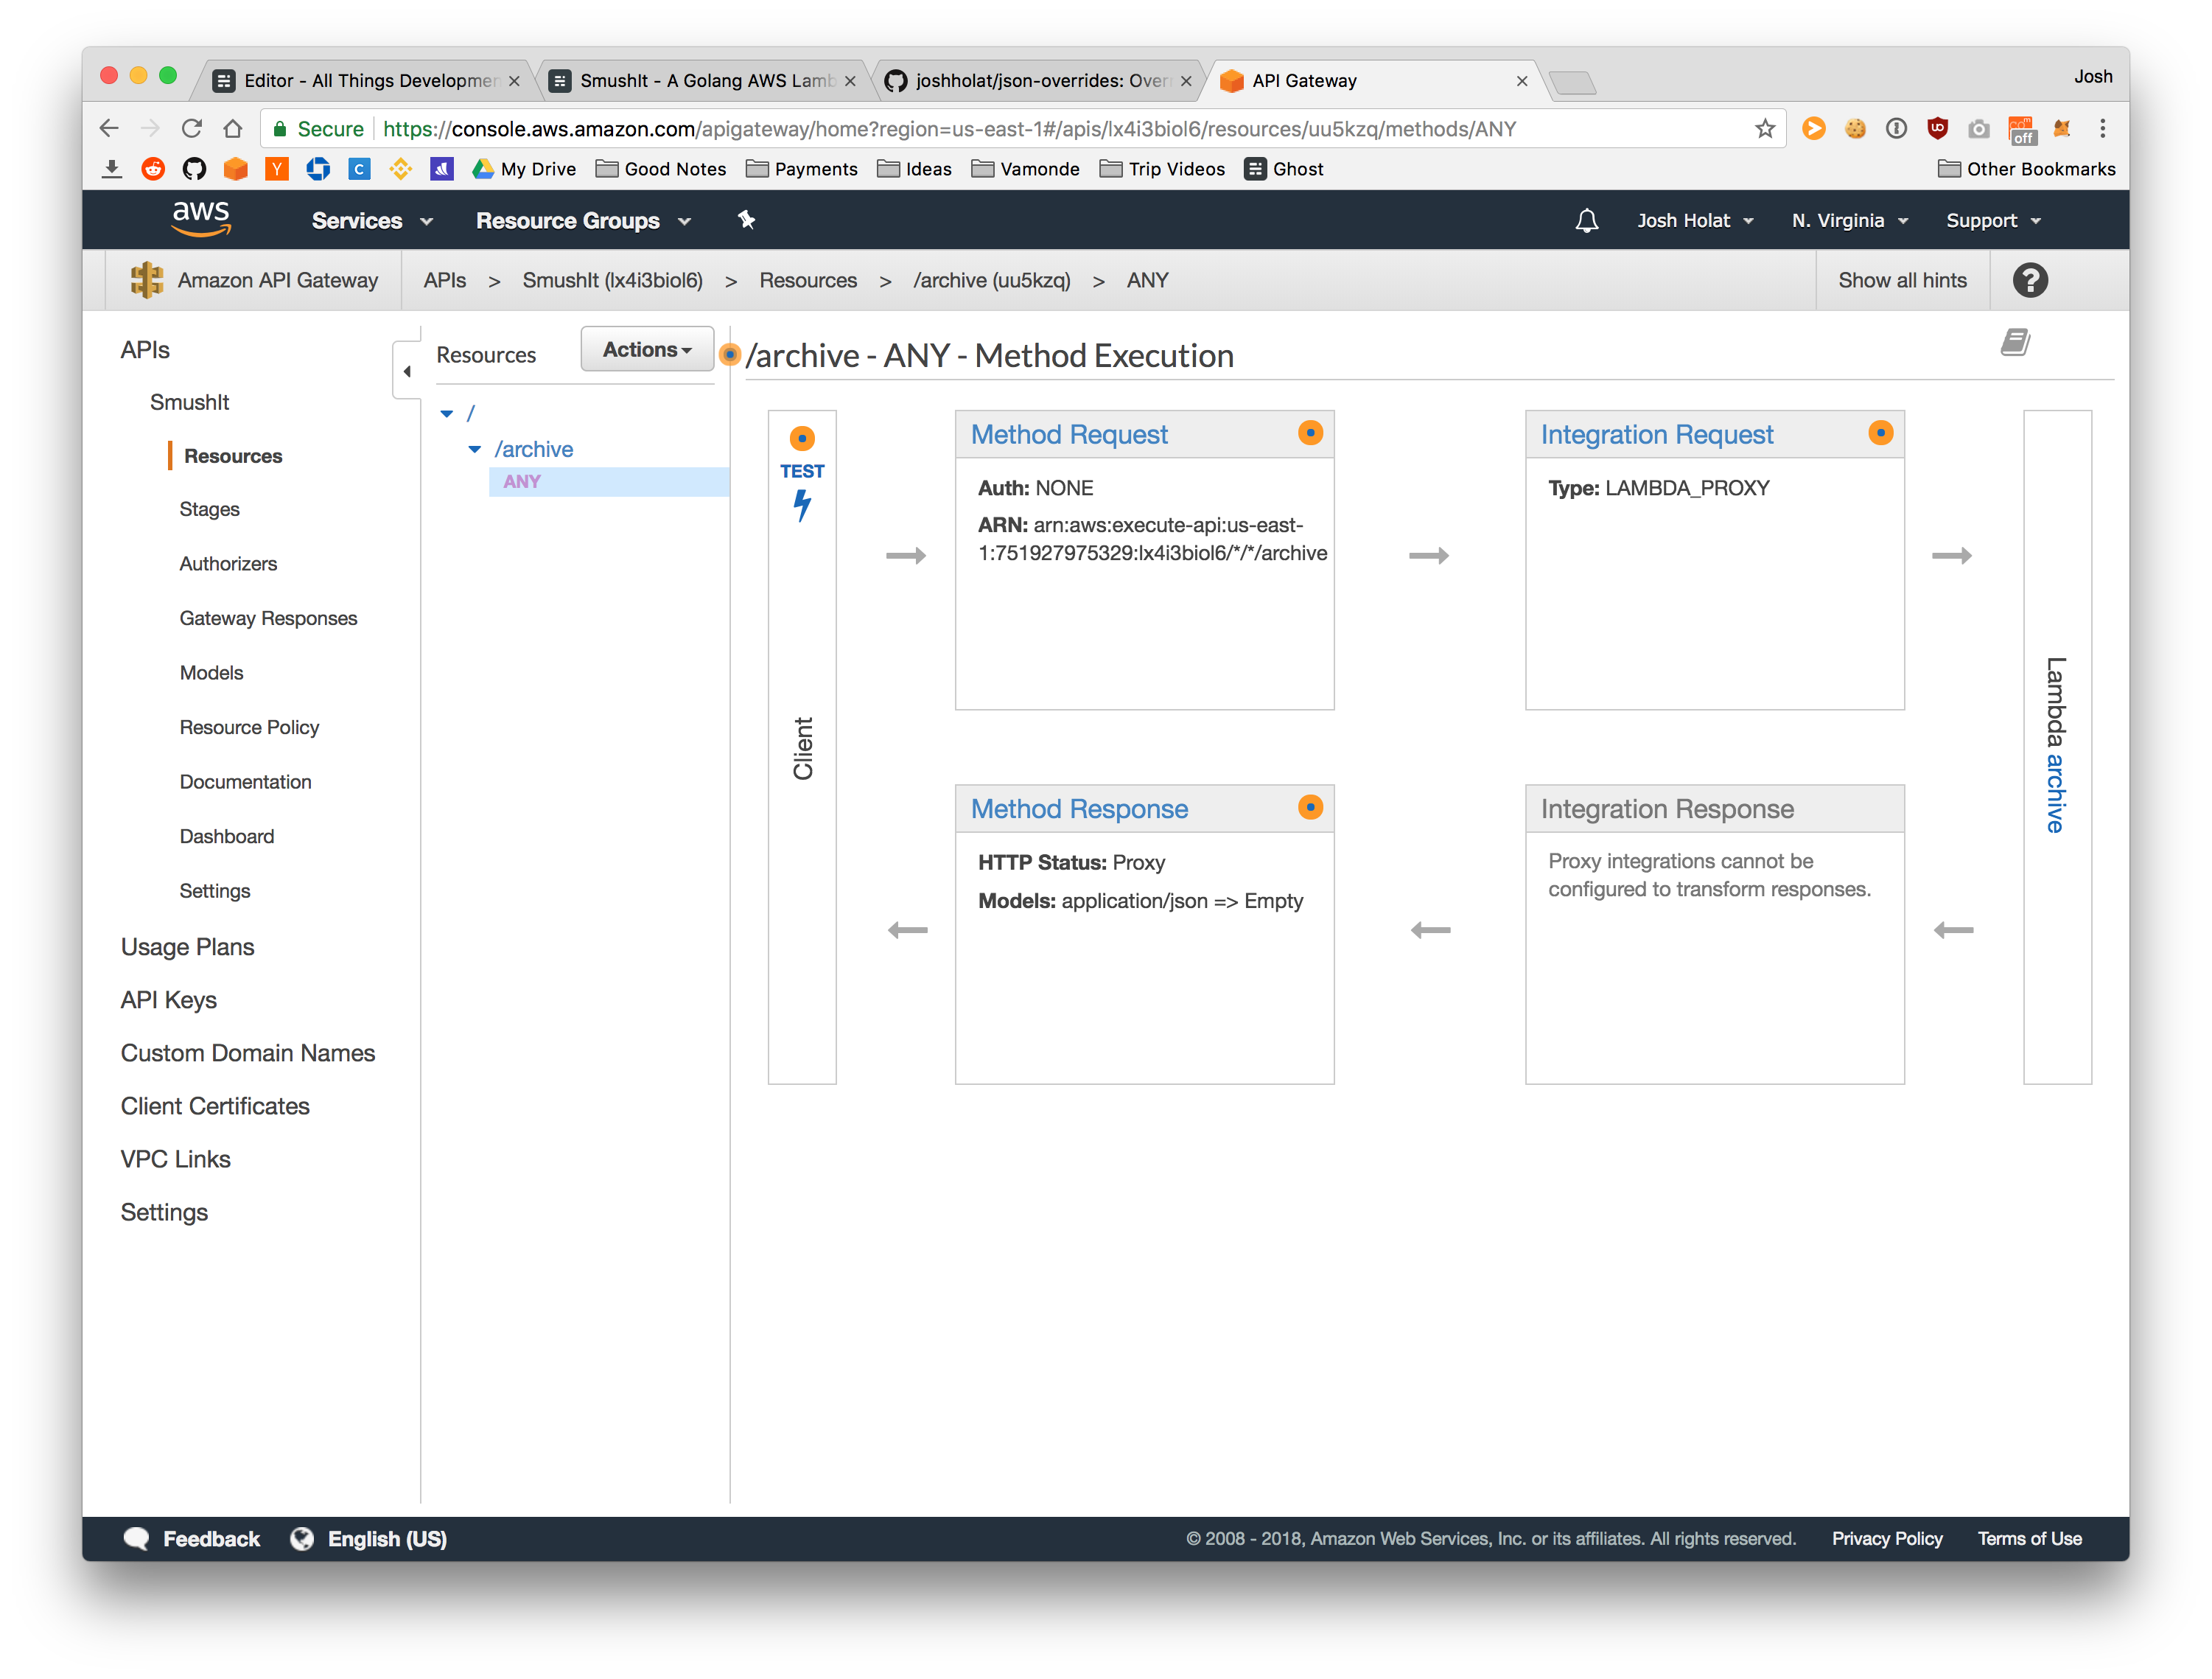Click the hint dot on Integration Request
The image size is (2212, 1679).
pos(1880,433)
